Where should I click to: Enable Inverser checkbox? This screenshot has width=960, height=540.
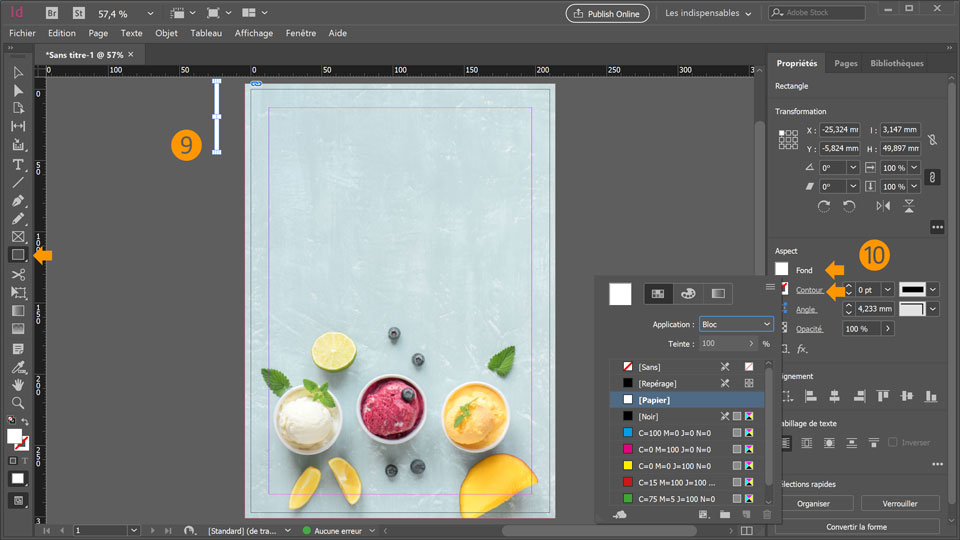click(x=893, y=442)
